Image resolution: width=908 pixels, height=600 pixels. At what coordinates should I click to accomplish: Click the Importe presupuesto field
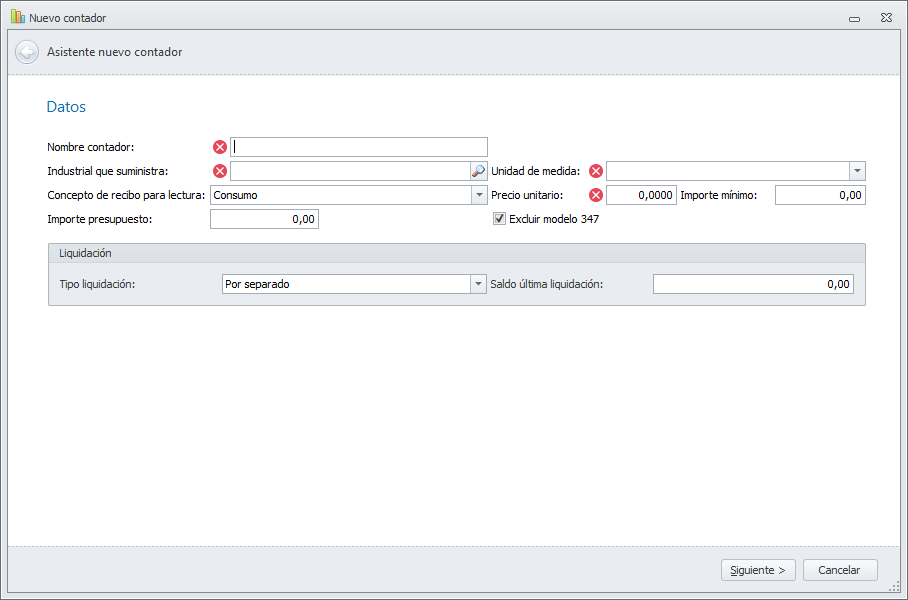tap(264, 219)
